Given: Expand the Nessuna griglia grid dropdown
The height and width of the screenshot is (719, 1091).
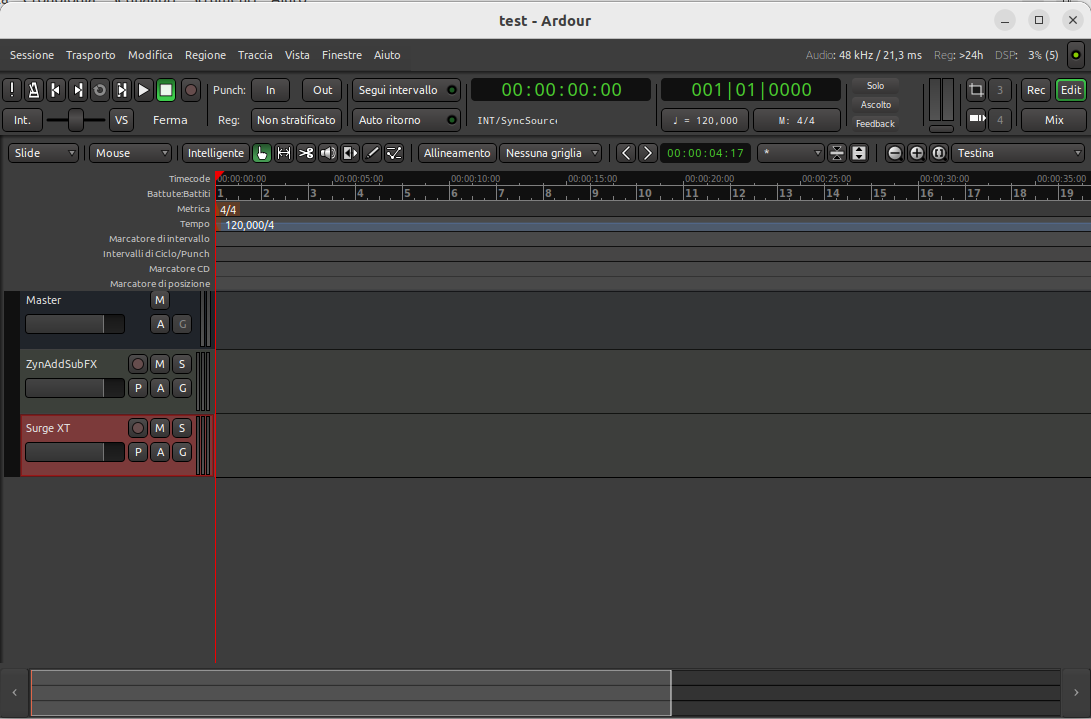Looking at the screenshot, I should pos(552,153).
